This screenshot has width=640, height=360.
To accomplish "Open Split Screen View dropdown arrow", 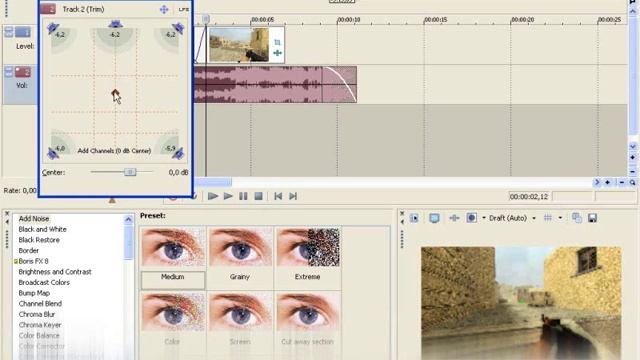I will click(484, 218).
